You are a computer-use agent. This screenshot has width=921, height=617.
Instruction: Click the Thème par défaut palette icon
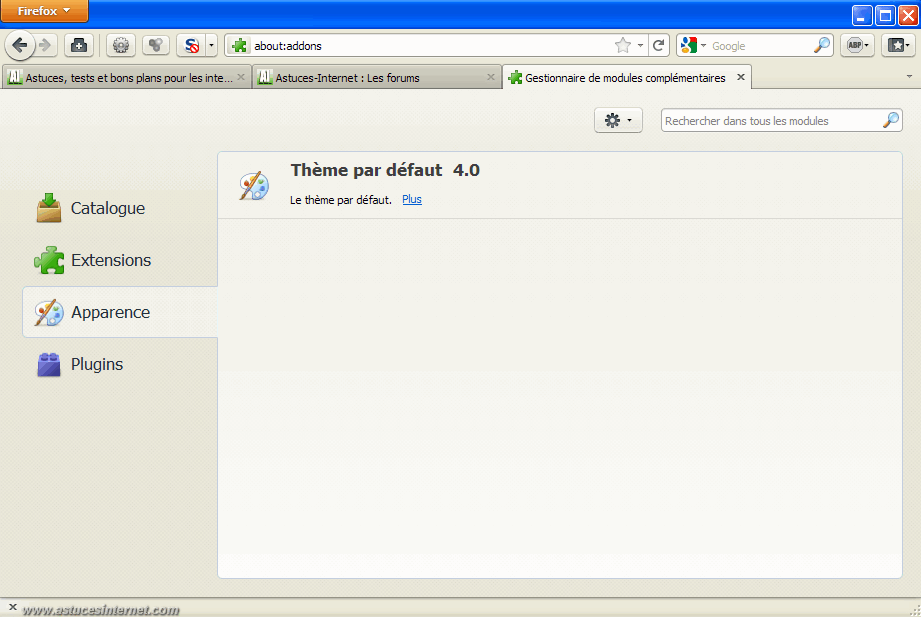[x=254, y=186]
